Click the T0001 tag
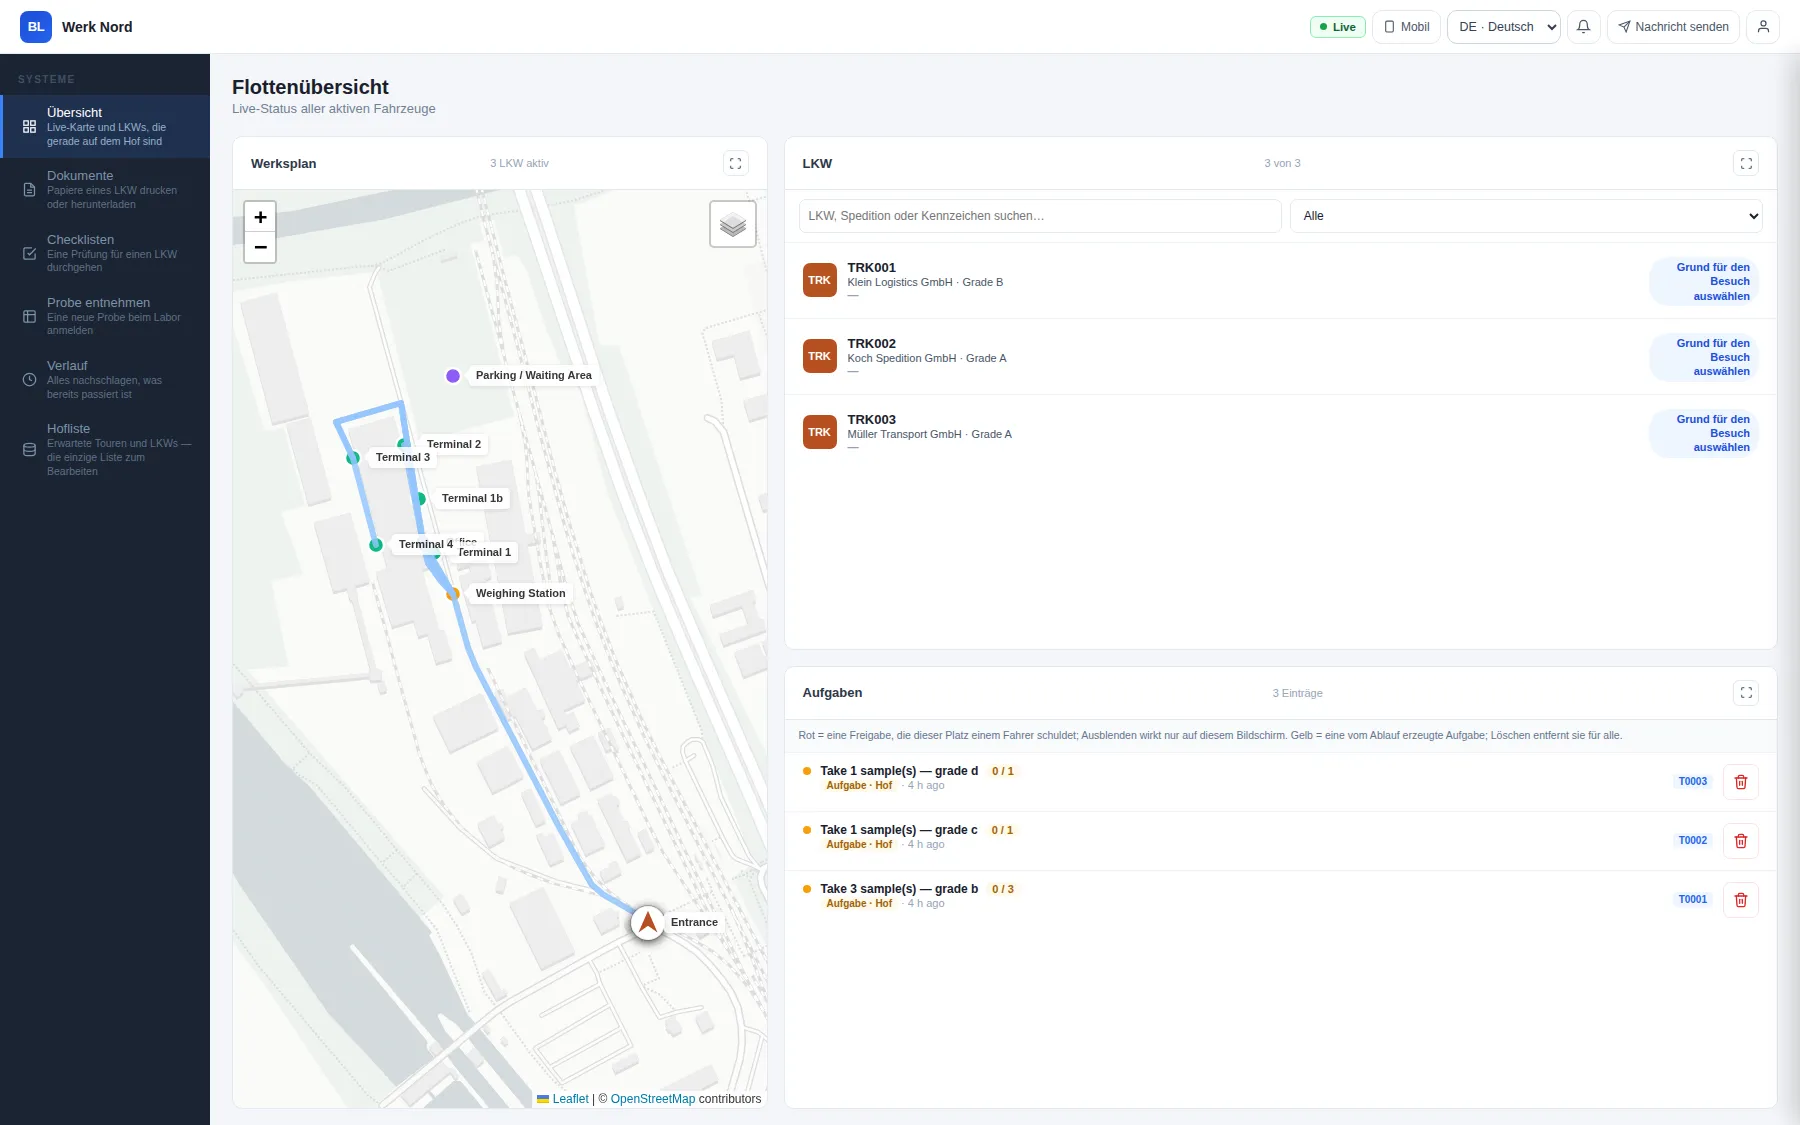This screenshot has width=1800, height=1125. 1693,900
